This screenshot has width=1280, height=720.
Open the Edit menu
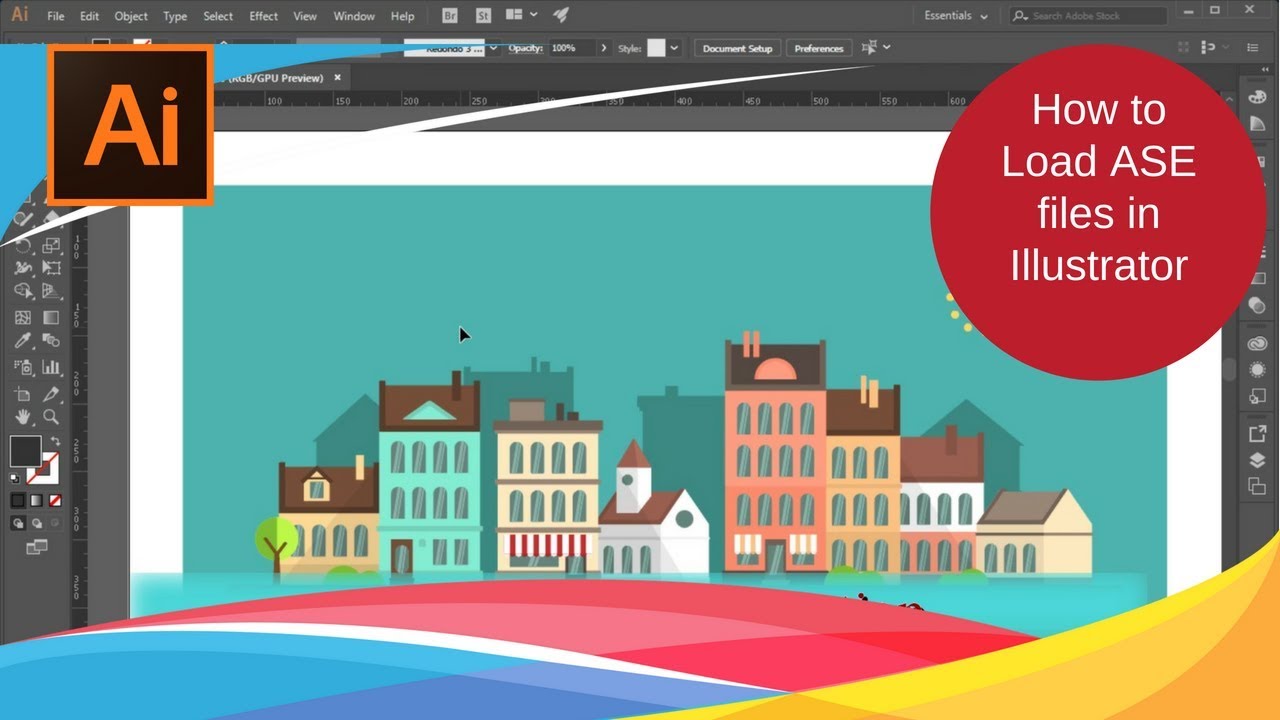(89, 16)
